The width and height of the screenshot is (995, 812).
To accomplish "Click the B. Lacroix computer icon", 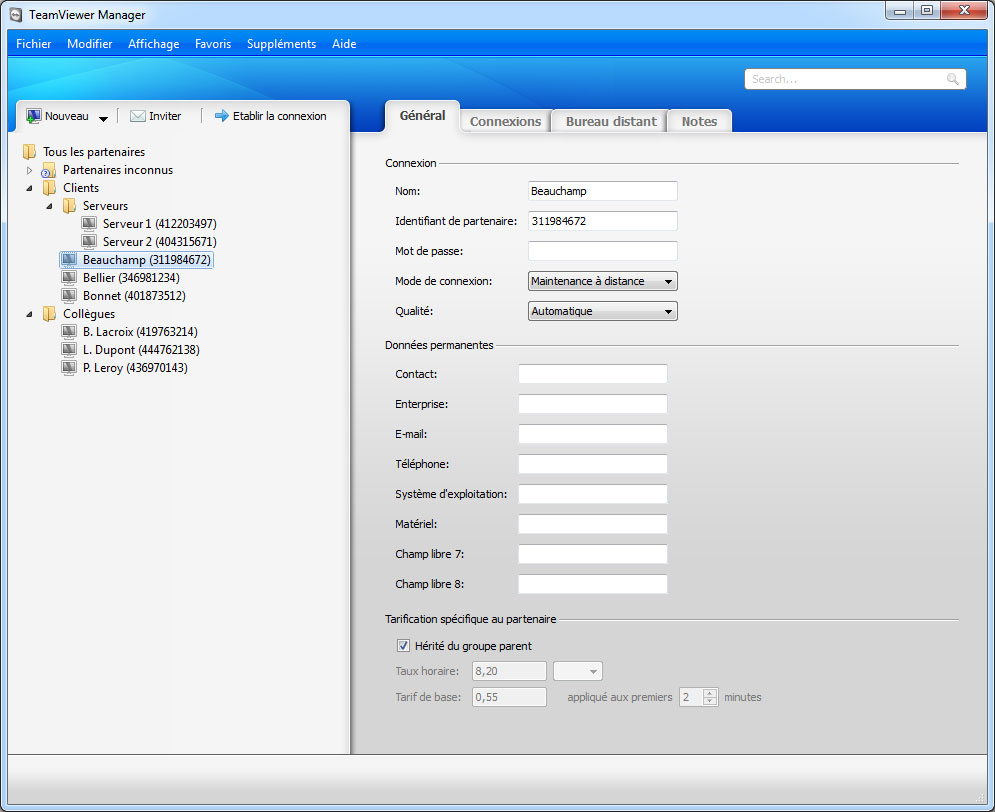I will (69, 332).
